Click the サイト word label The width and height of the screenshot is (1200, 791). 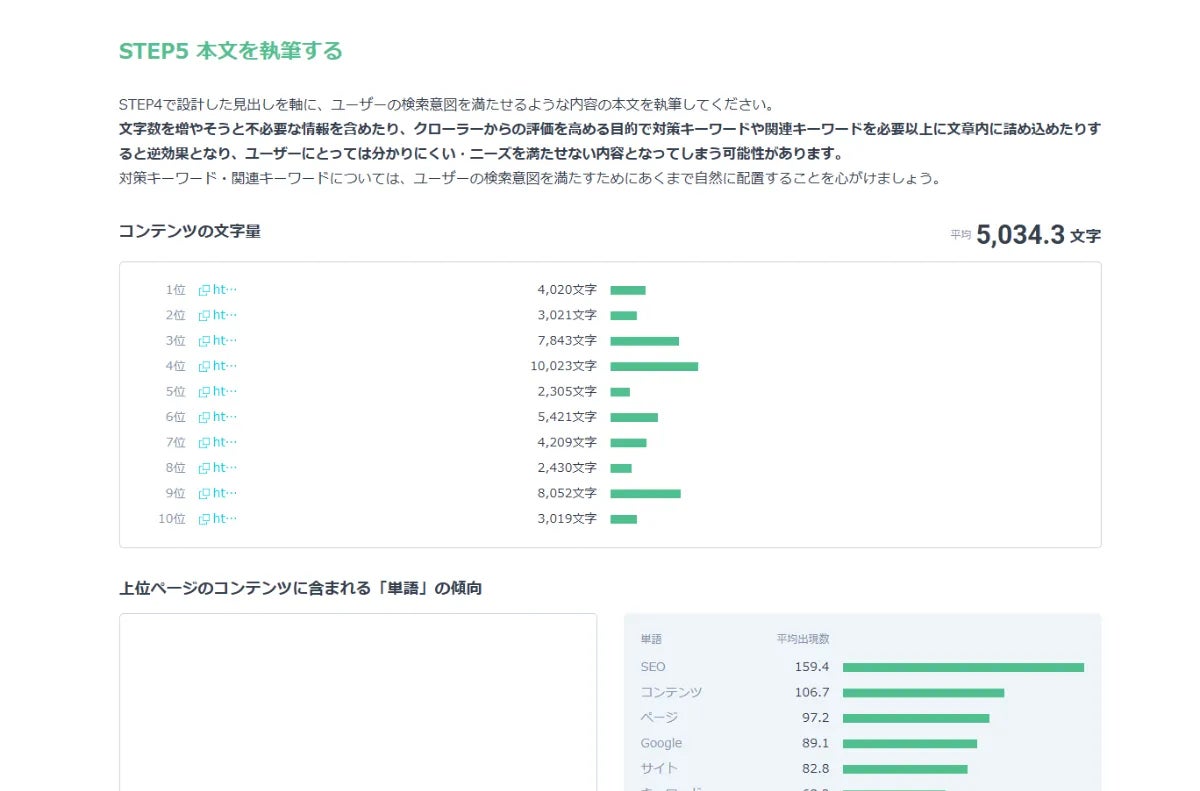pyautogui.click(x=659, y=768)
